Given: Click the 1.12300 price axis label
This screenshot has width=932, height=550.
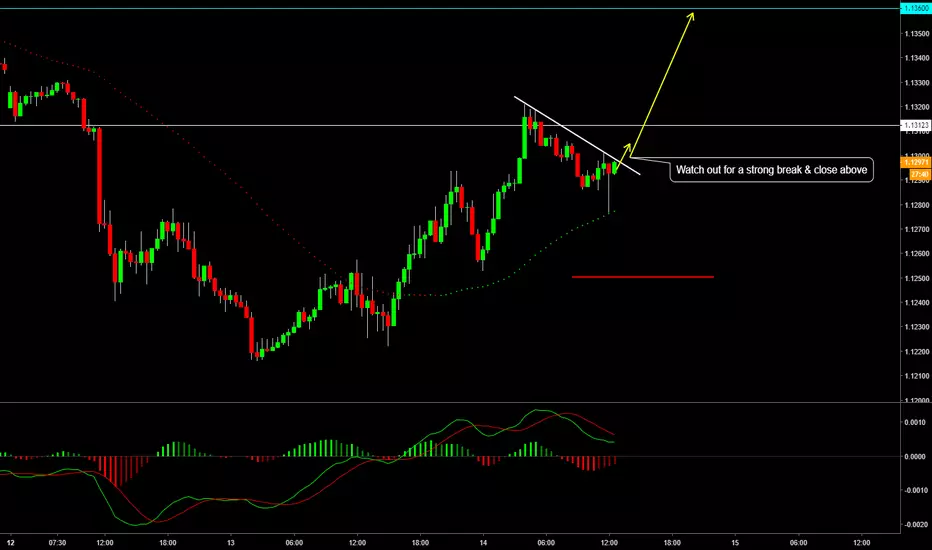Looking at the screenshot, I should [916, 327].
